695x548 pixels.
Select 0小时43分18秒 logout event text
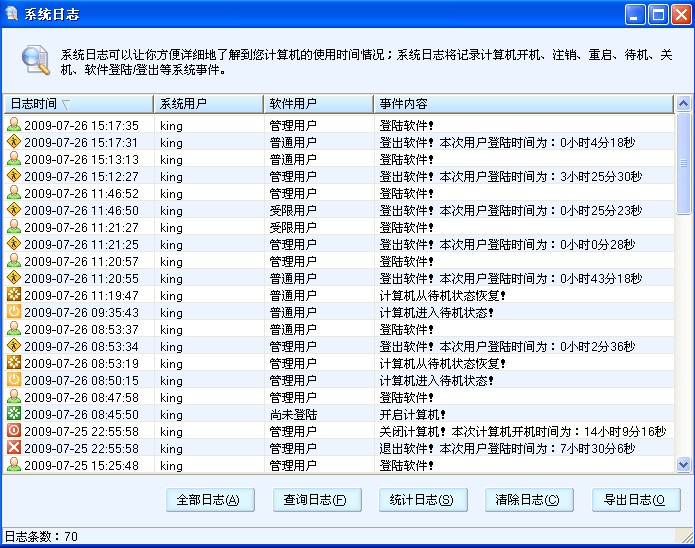coord(511,278)
